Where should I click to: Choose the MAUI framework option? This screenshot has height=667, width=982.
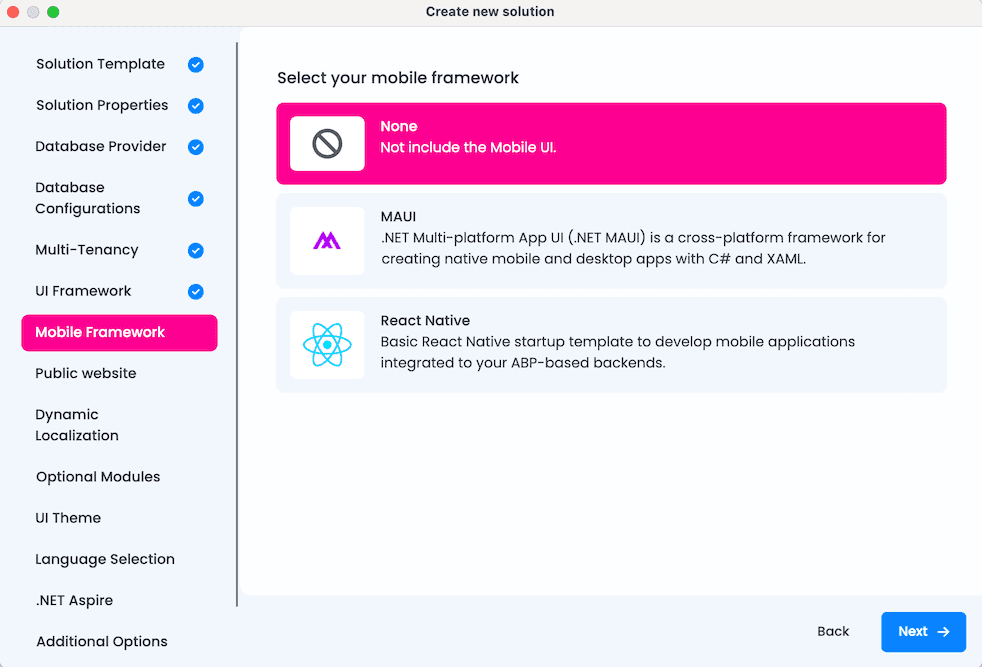611,241
